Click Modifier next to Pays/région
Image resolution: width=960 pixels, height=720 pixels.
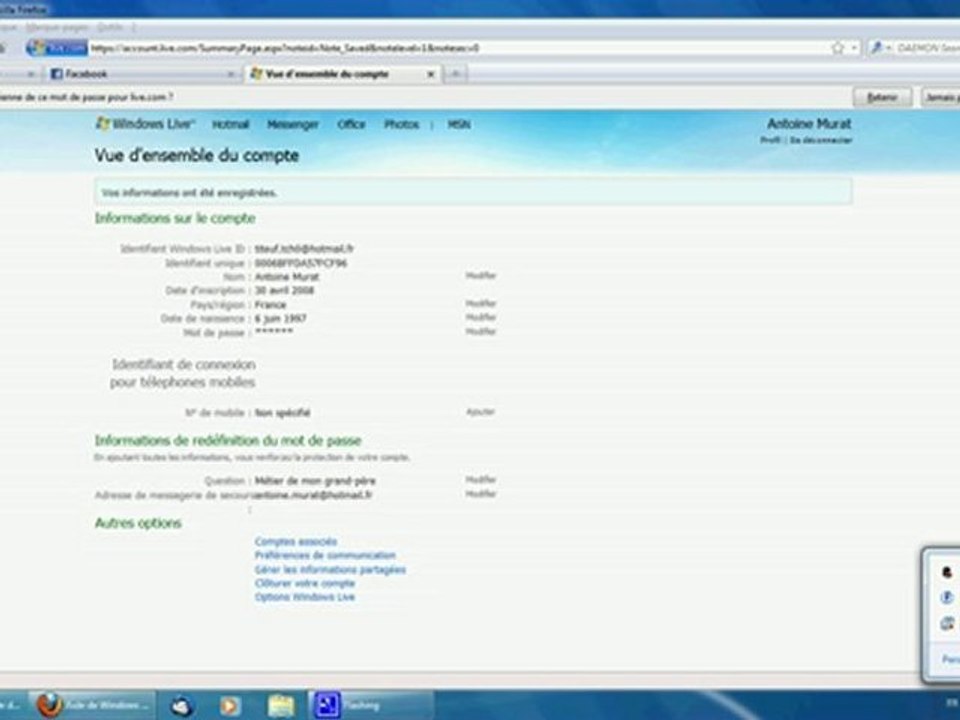point(481,303)
